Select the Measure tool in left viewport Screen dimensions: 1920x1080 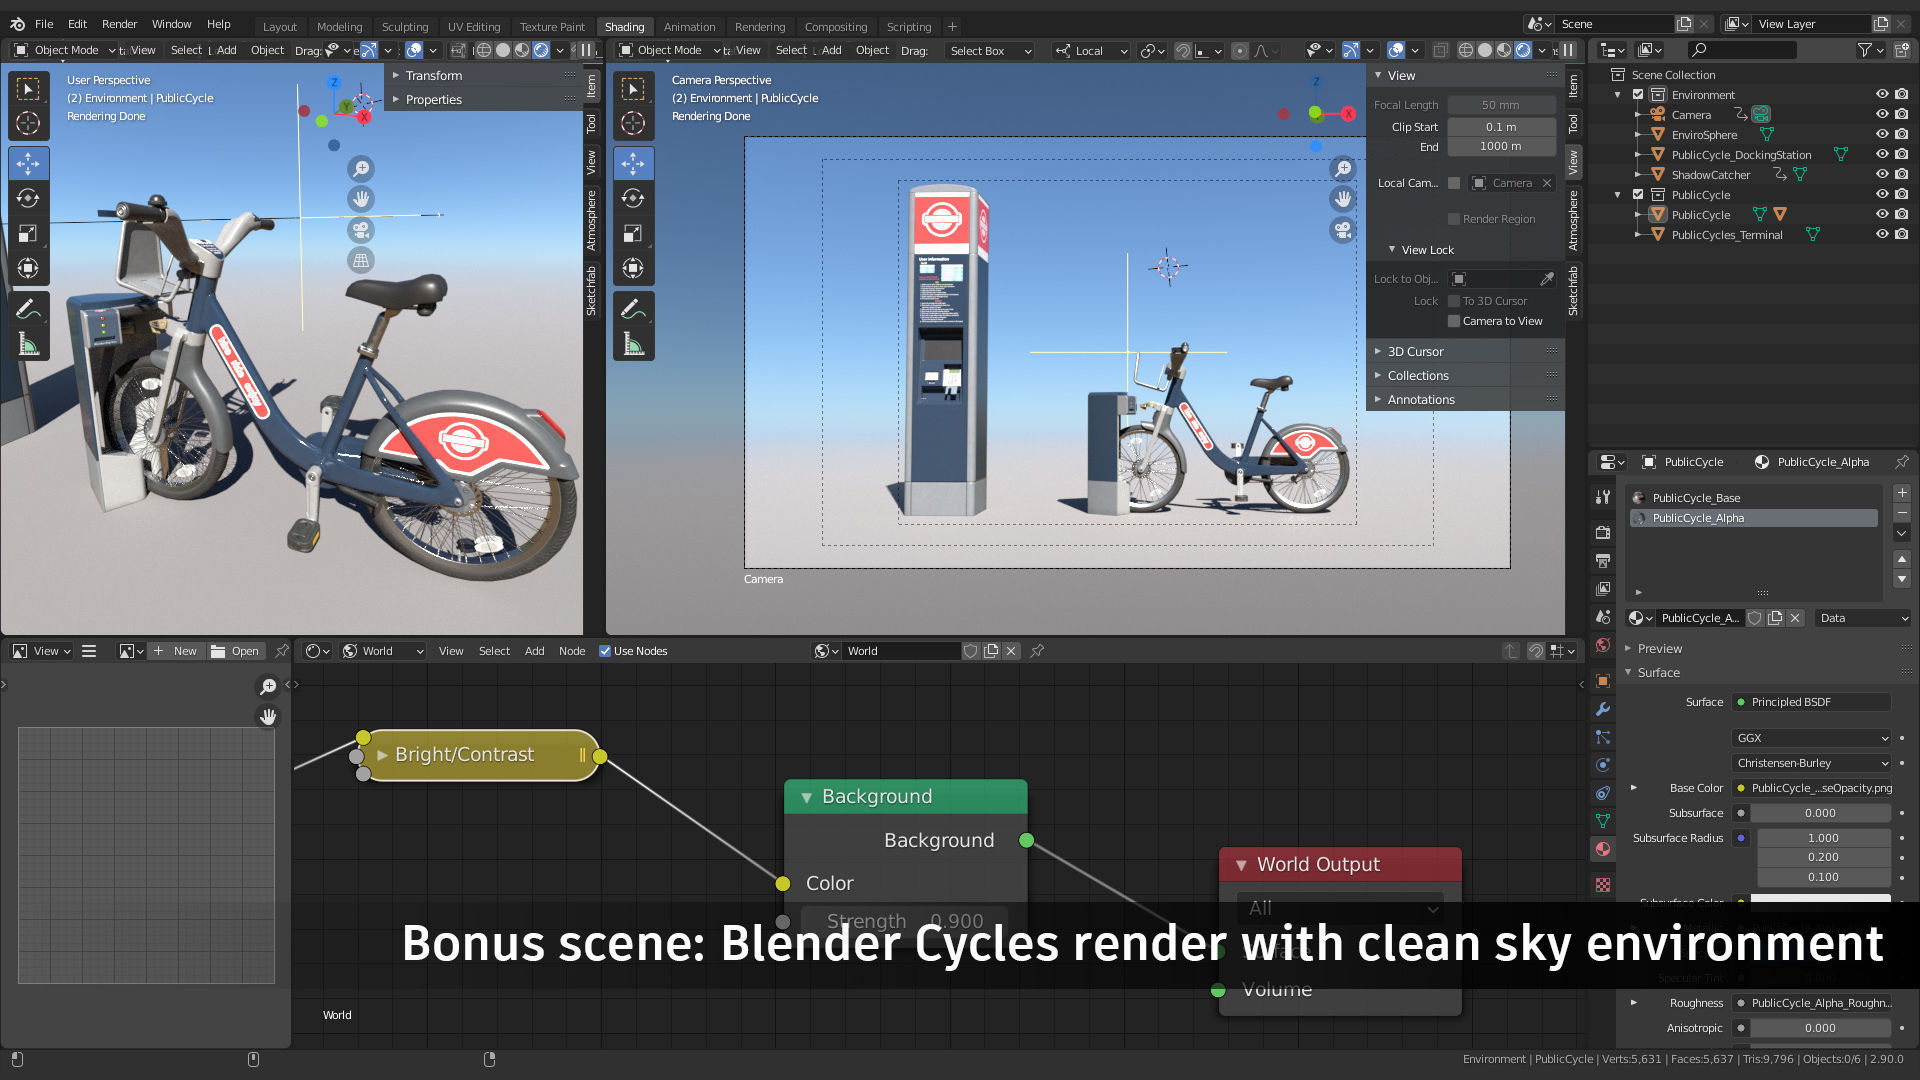28,345
